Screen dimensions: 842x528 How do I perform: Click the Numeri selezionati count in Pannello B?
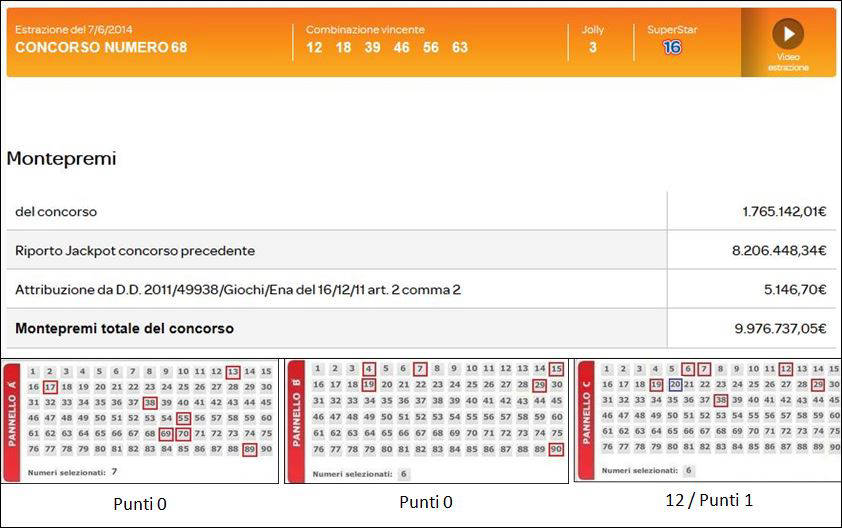tap(403, 474)
